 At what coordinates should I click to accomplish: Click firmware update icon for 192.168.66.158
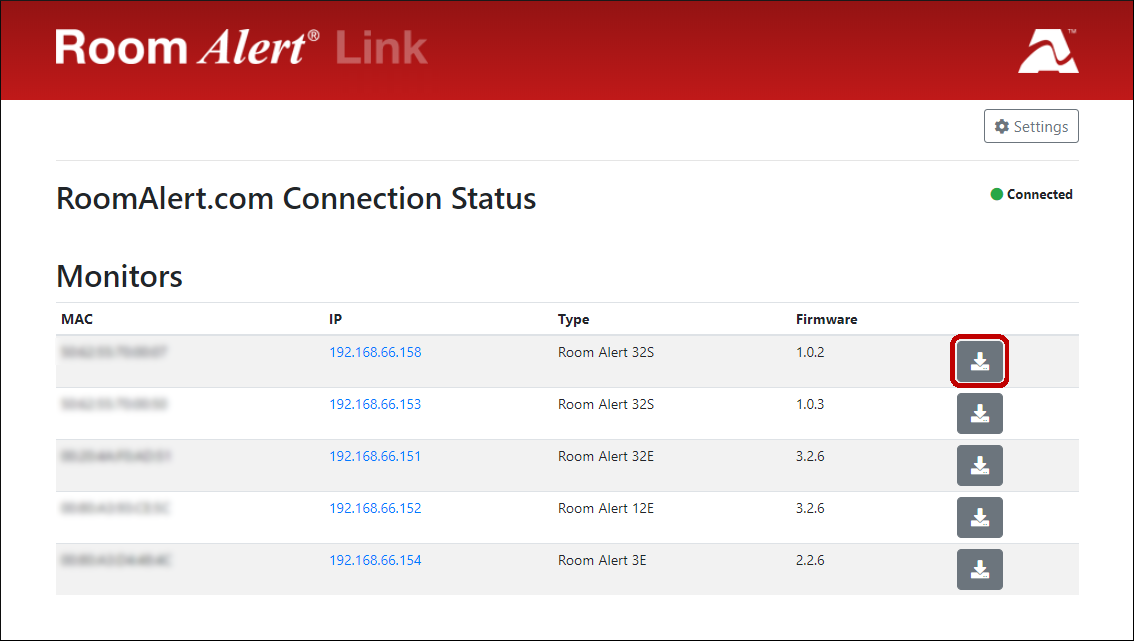[979, 362]
